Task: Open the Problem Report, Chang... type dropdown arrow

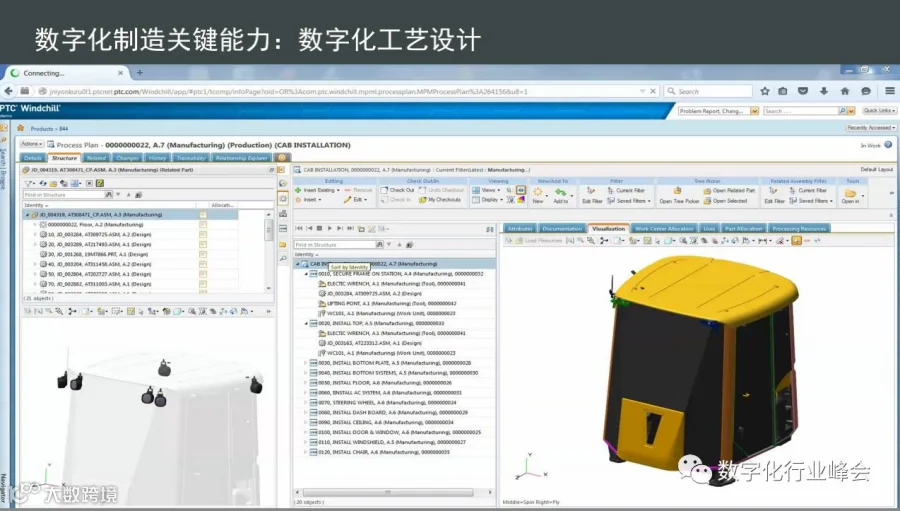Action: (754, 111)
